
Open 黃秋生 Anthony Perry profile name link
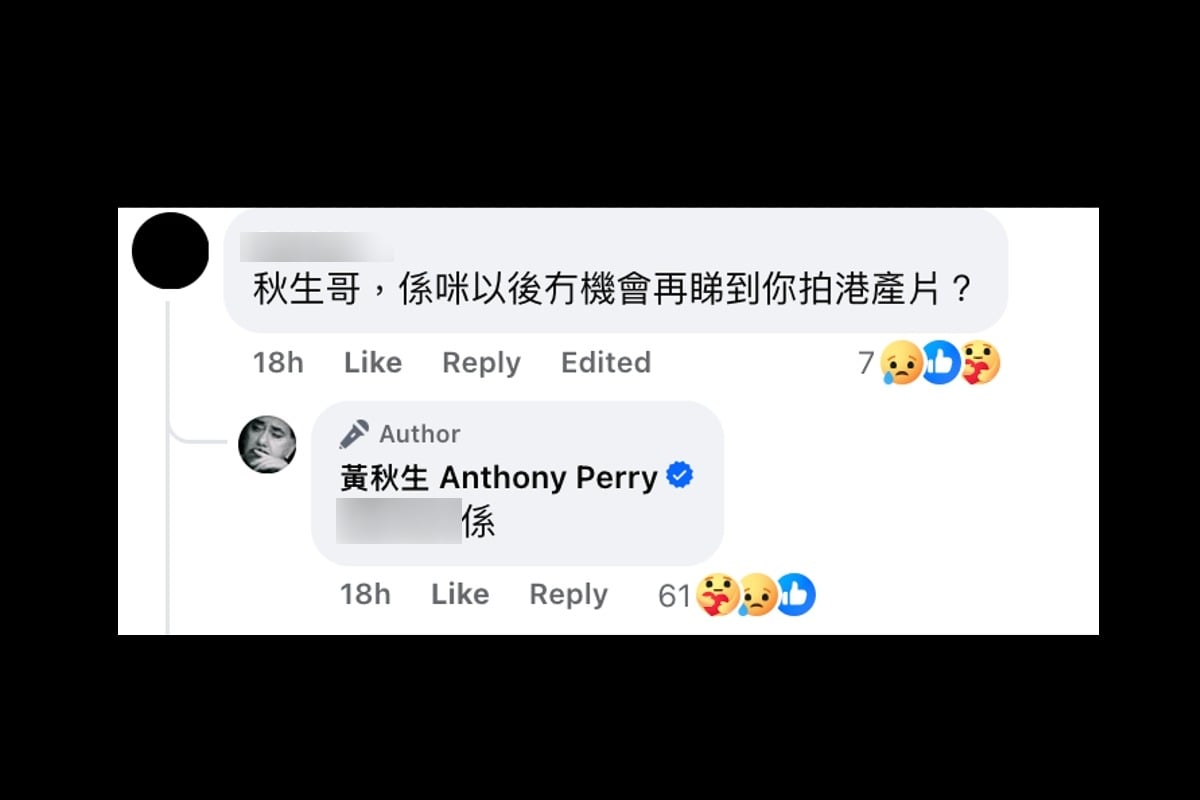pyautogui.click(x=499, y=477)
